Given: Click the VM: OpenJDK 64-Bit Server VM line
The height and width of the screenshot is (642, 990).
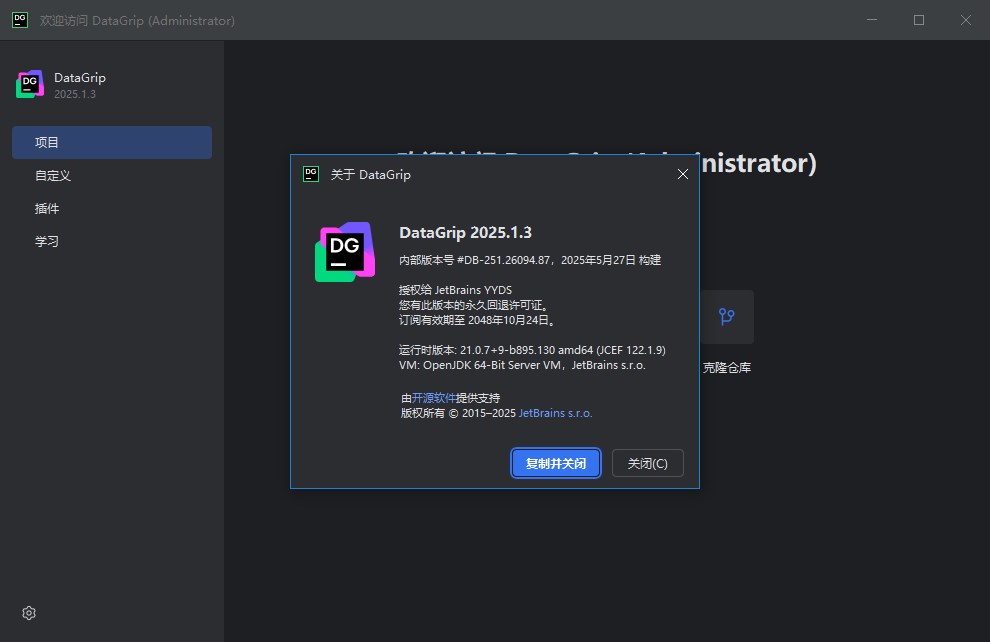Looking at the screenshot, I should [522, 365].
